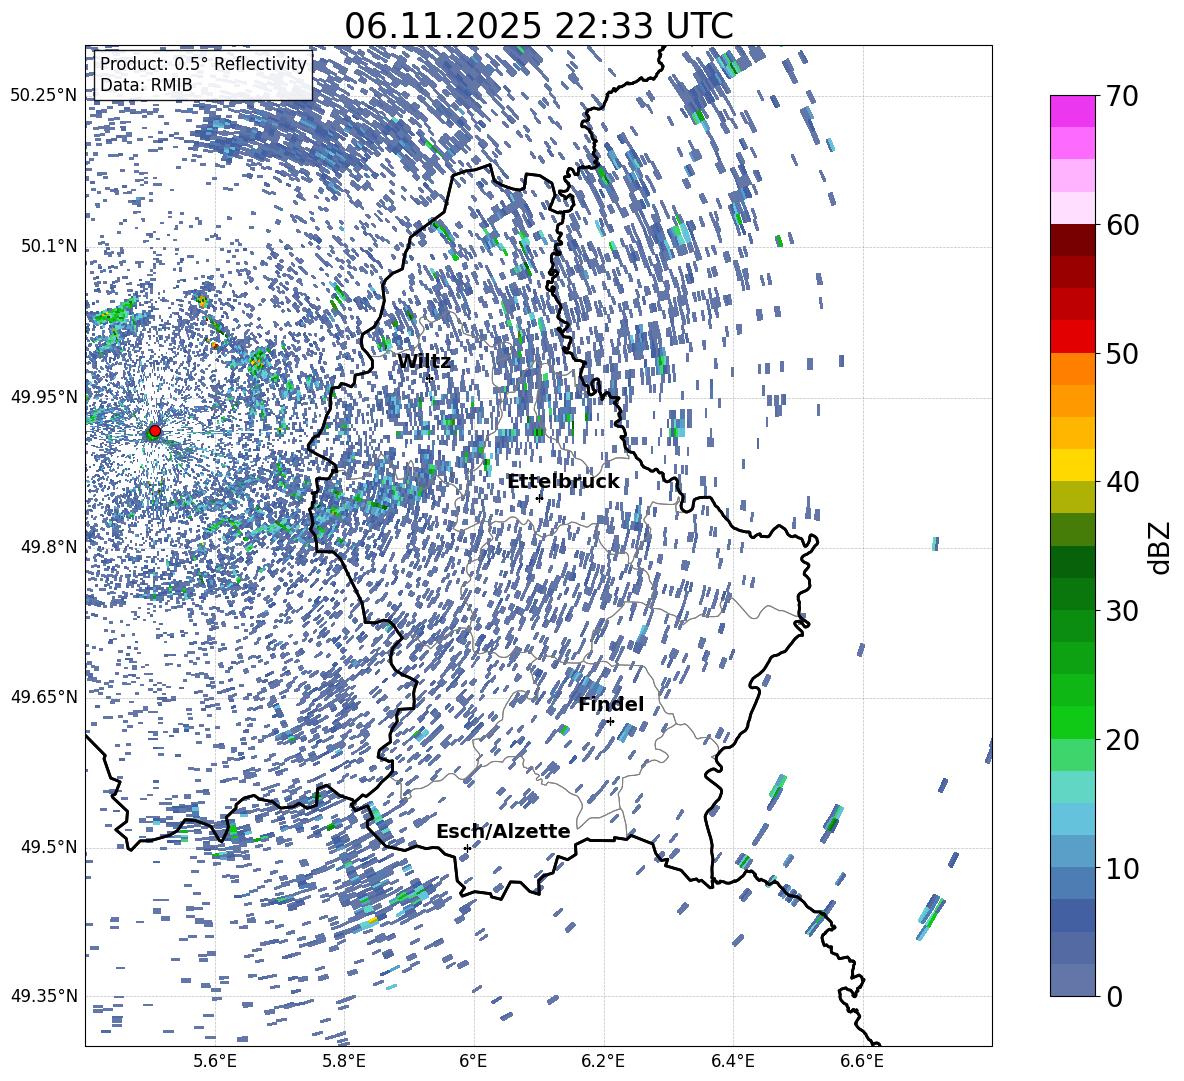
Task: Click the colorbar tick label 40
Action: [x=1122, y=482]
